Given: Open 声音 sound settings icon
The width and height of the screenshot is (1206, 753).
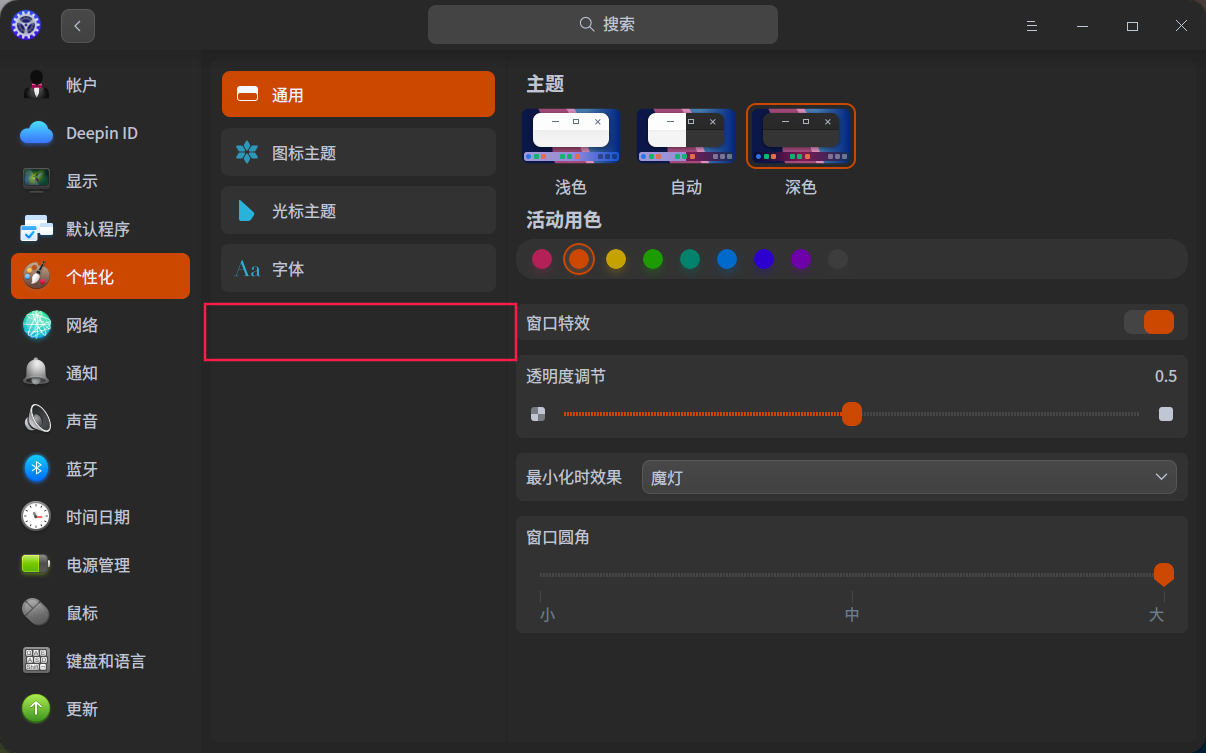Looking at the screenshot, I should 37,421.
